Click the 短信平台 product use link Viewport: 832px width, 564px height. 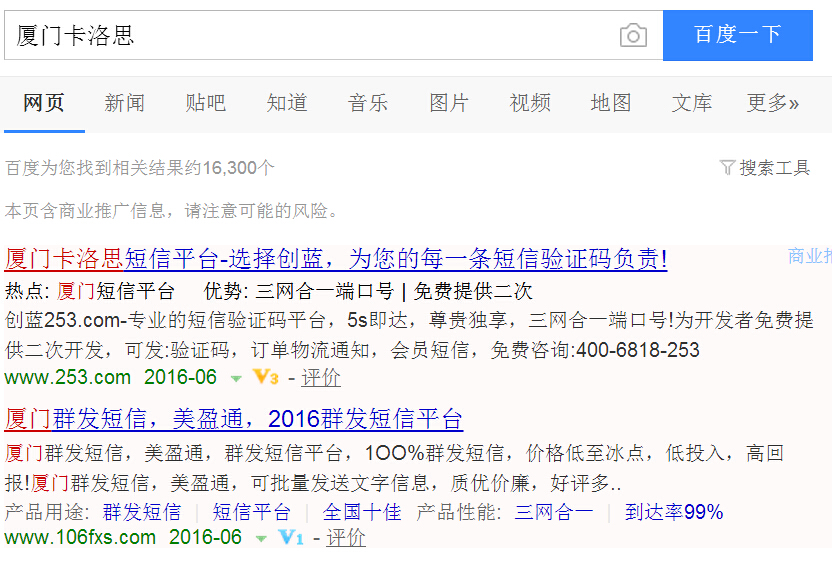(x=252, y=513)
